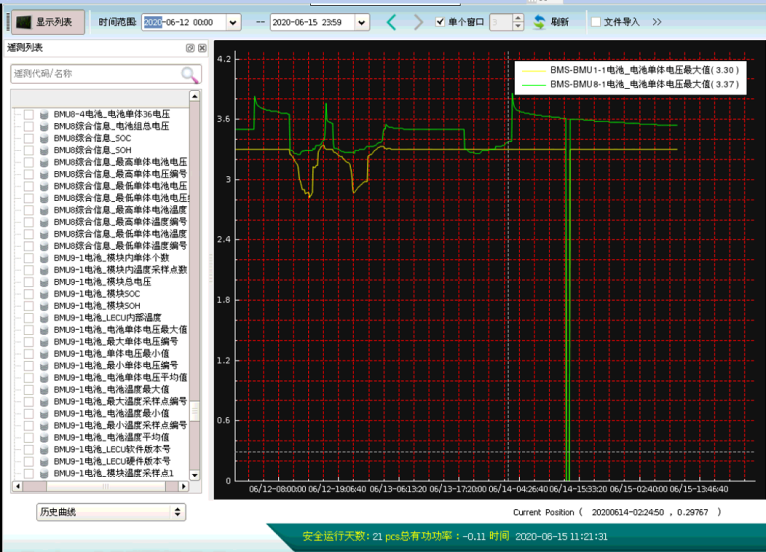This screenshot has width=766, height=552.
Task: Click list horizontal scrollbar right arrow
Action: pos(184,487)
